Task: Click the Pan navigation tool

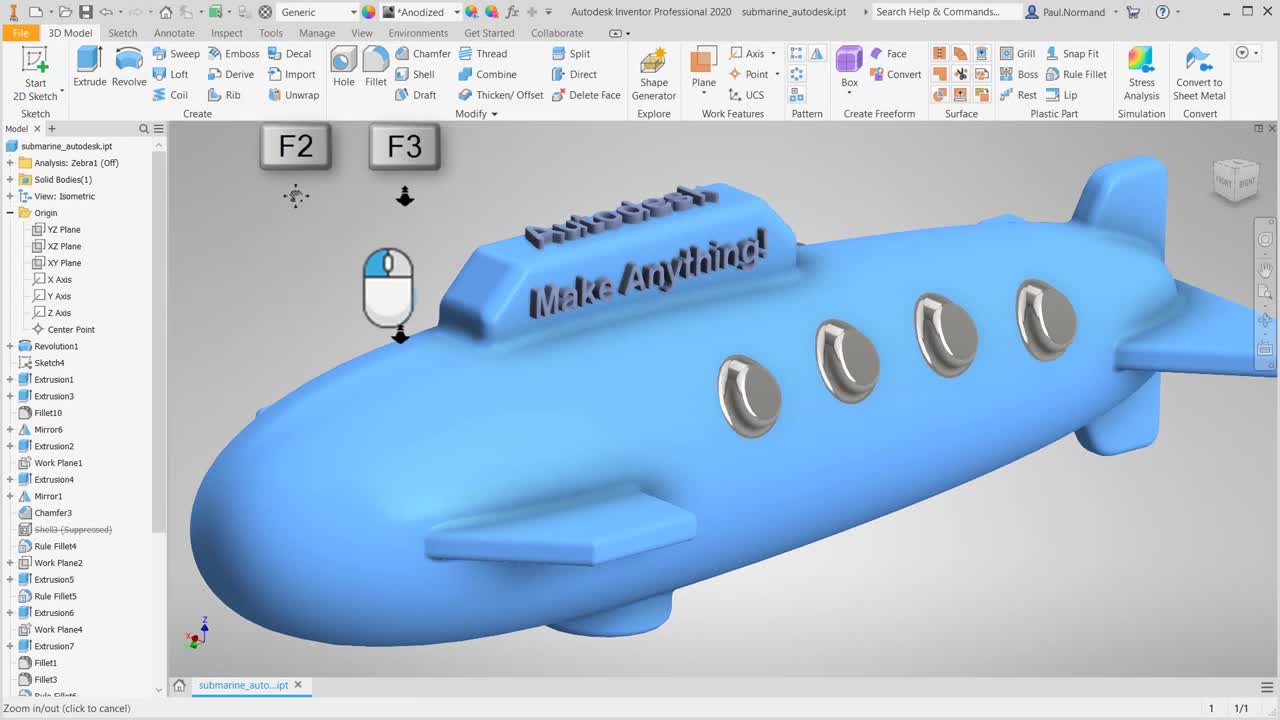Action: tap(1265, 269)
